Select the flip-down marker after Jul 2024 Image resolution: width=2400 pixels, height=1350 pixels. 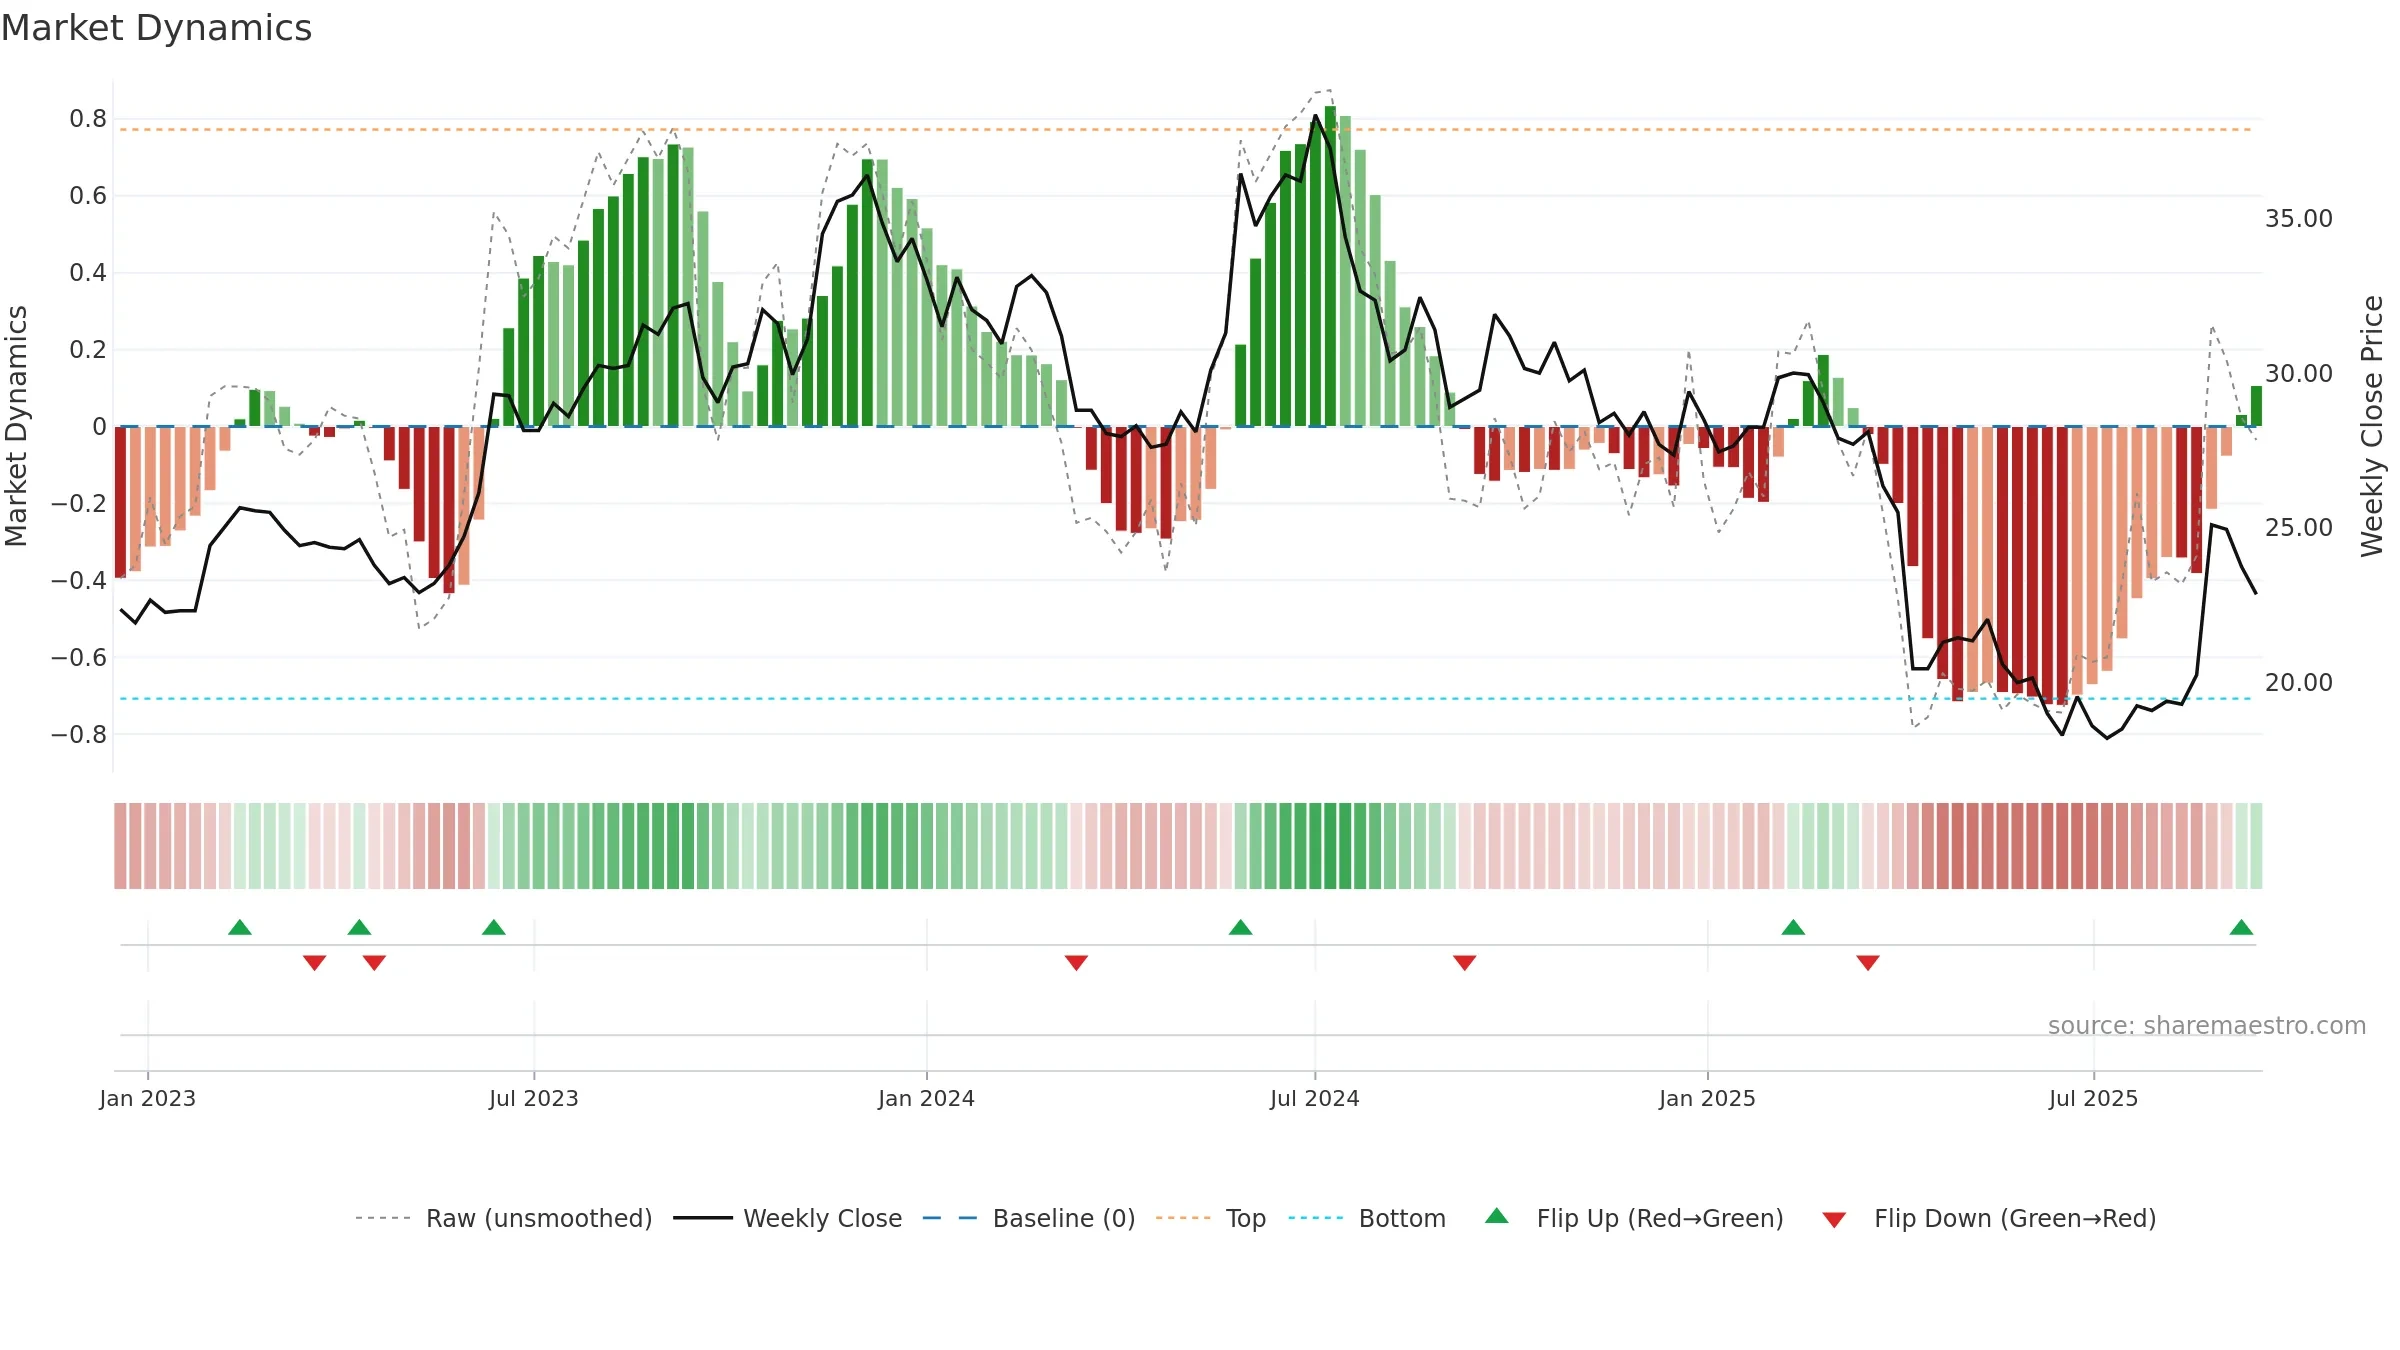point(1465,963)
